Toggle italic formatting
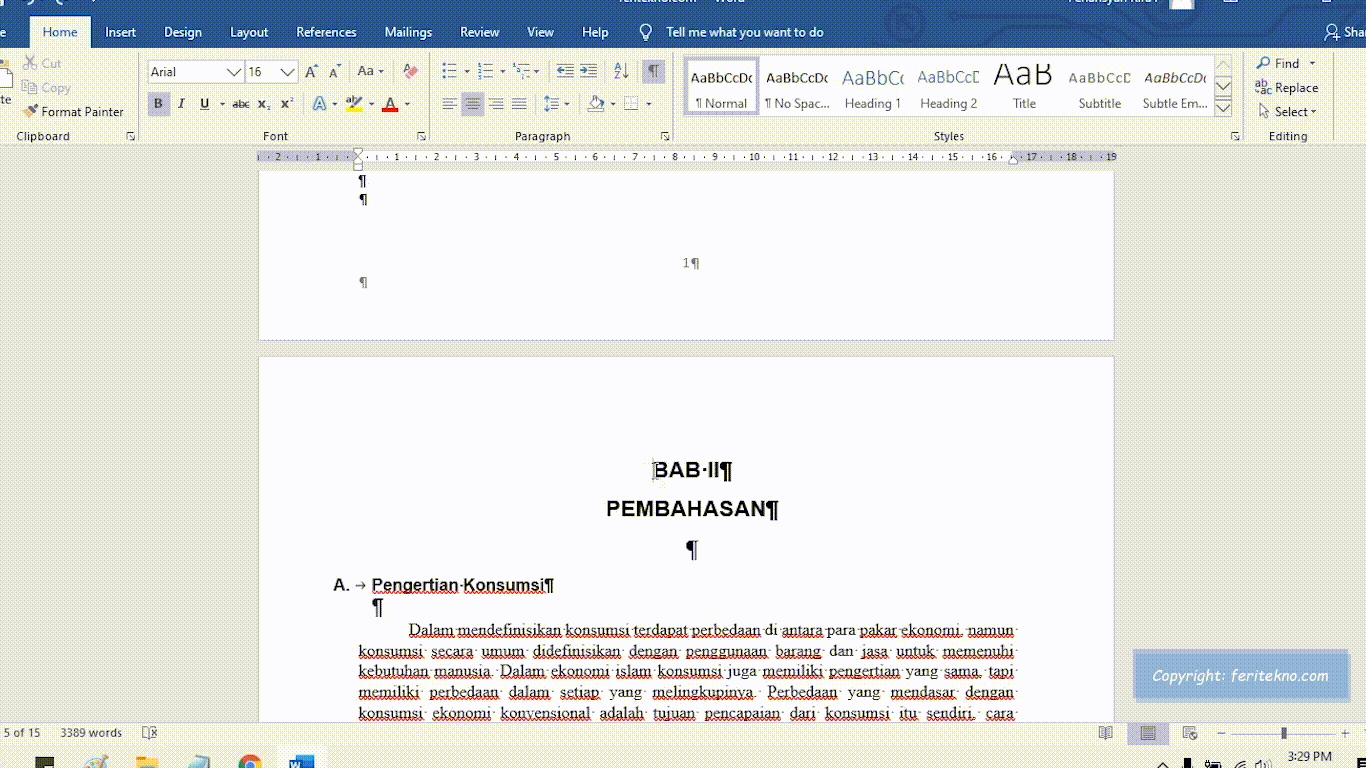Viewport: 1366px width, 768px height. coord(181,104)
